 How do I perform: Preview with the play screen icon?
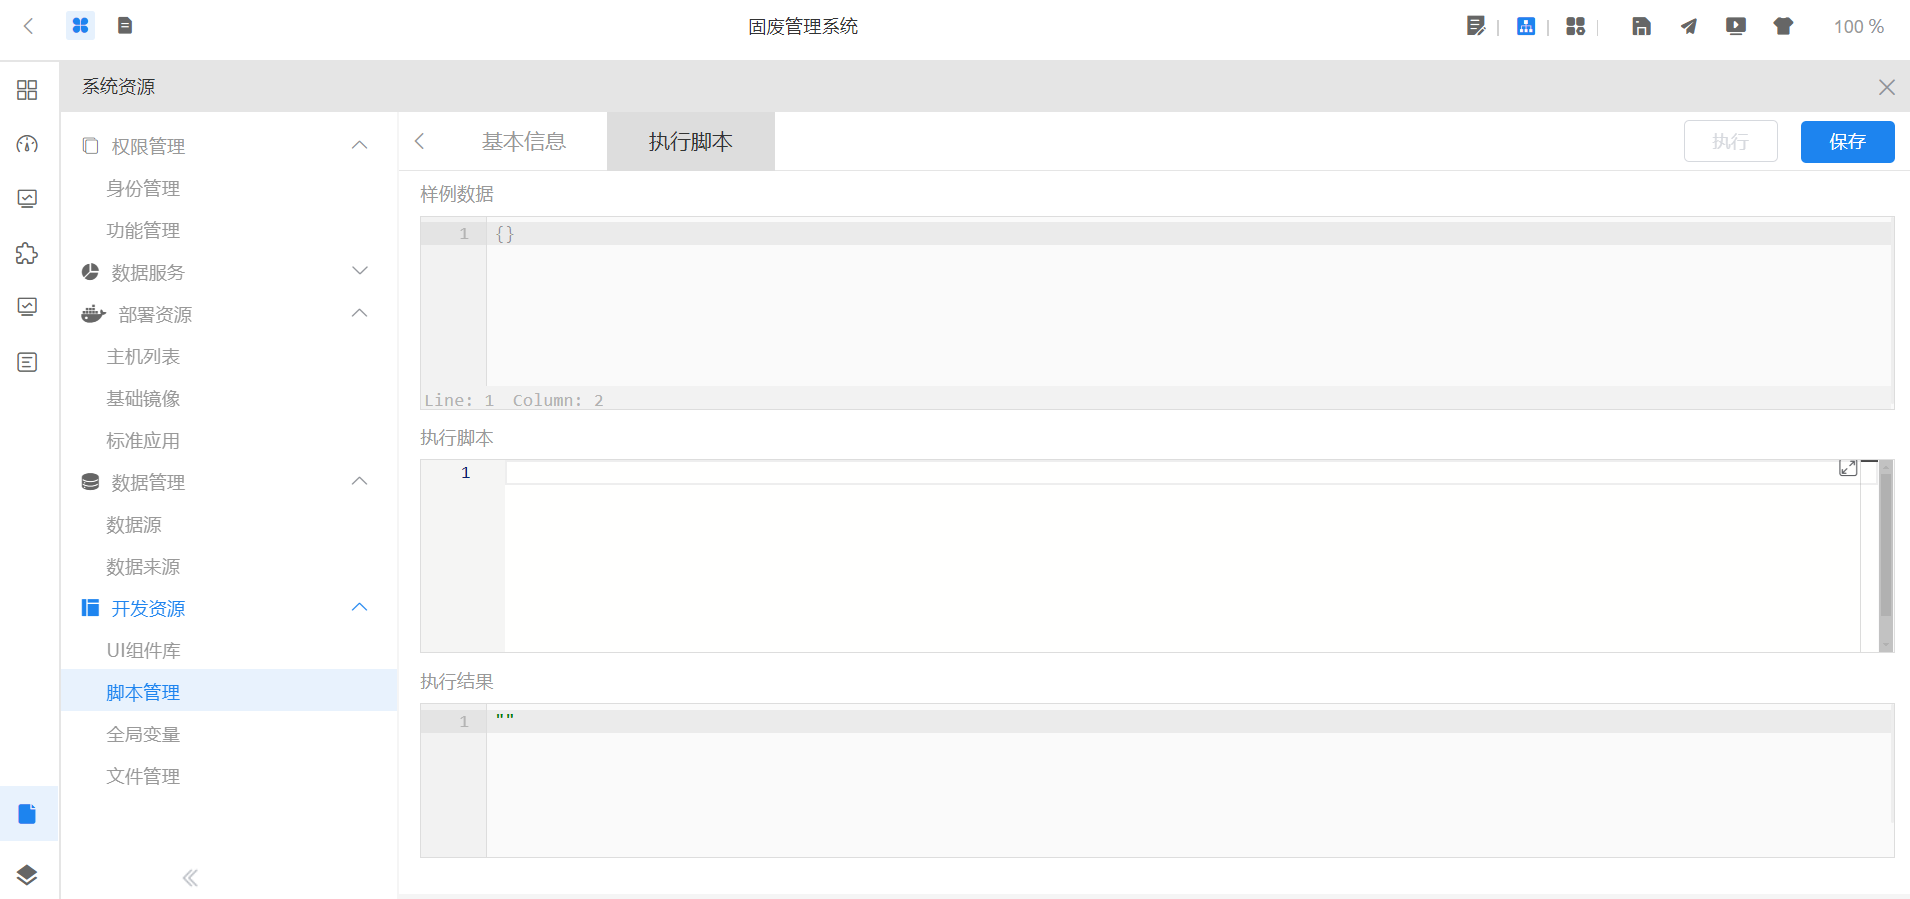coord(1736,26)
